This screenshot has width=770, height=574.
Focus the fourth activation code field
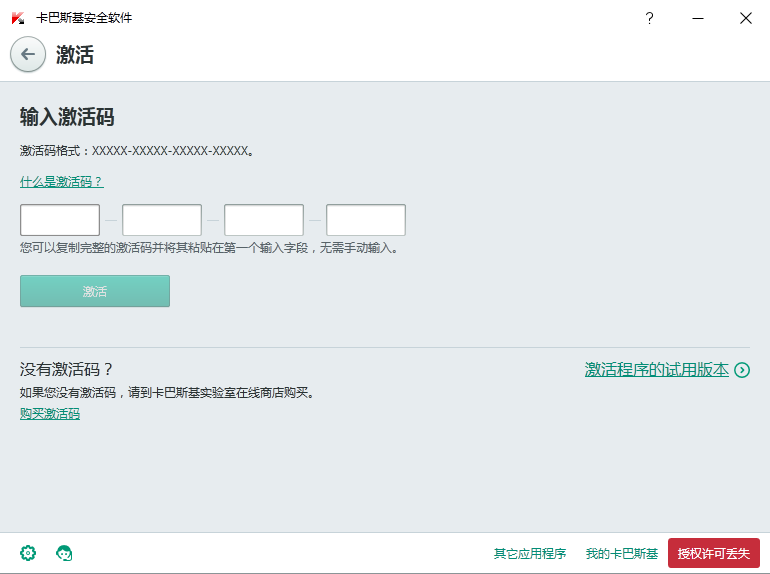366,220
